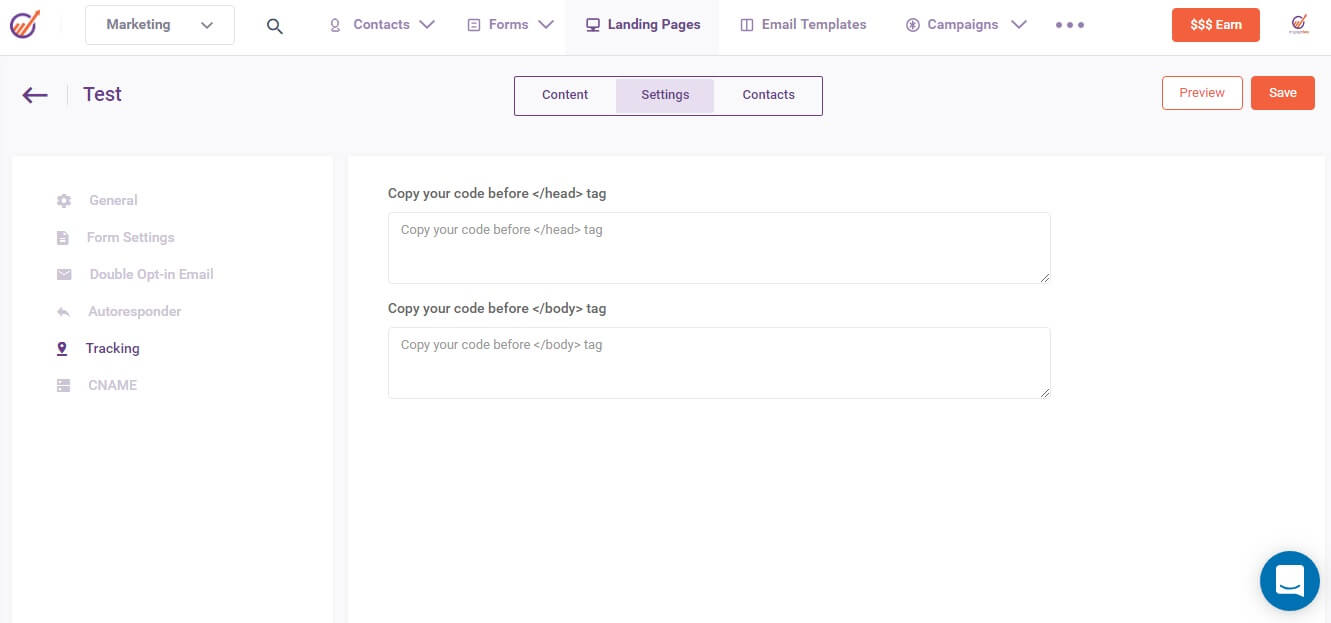Image resolution: width=1331 pixels, height=623 pixels.
Task: Open the Contacts dropdown chevron
Action: tap(428, 24)
